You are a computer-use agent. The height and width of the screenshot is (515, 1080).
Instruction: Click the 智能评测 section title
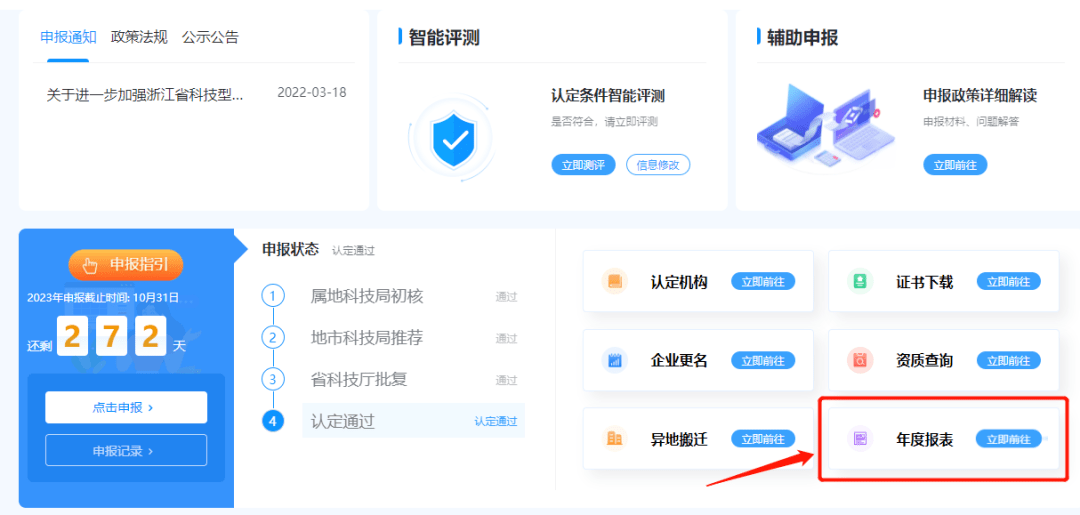444,37
